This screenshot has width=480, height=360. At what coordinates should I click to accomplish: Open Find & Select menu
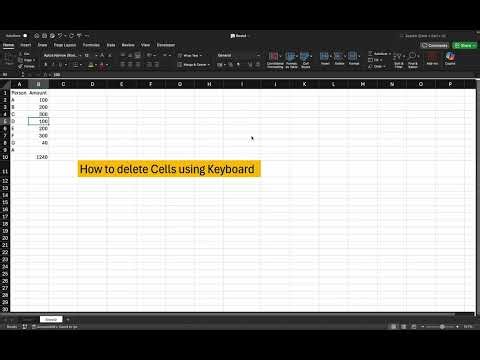[x=413, y=60]
